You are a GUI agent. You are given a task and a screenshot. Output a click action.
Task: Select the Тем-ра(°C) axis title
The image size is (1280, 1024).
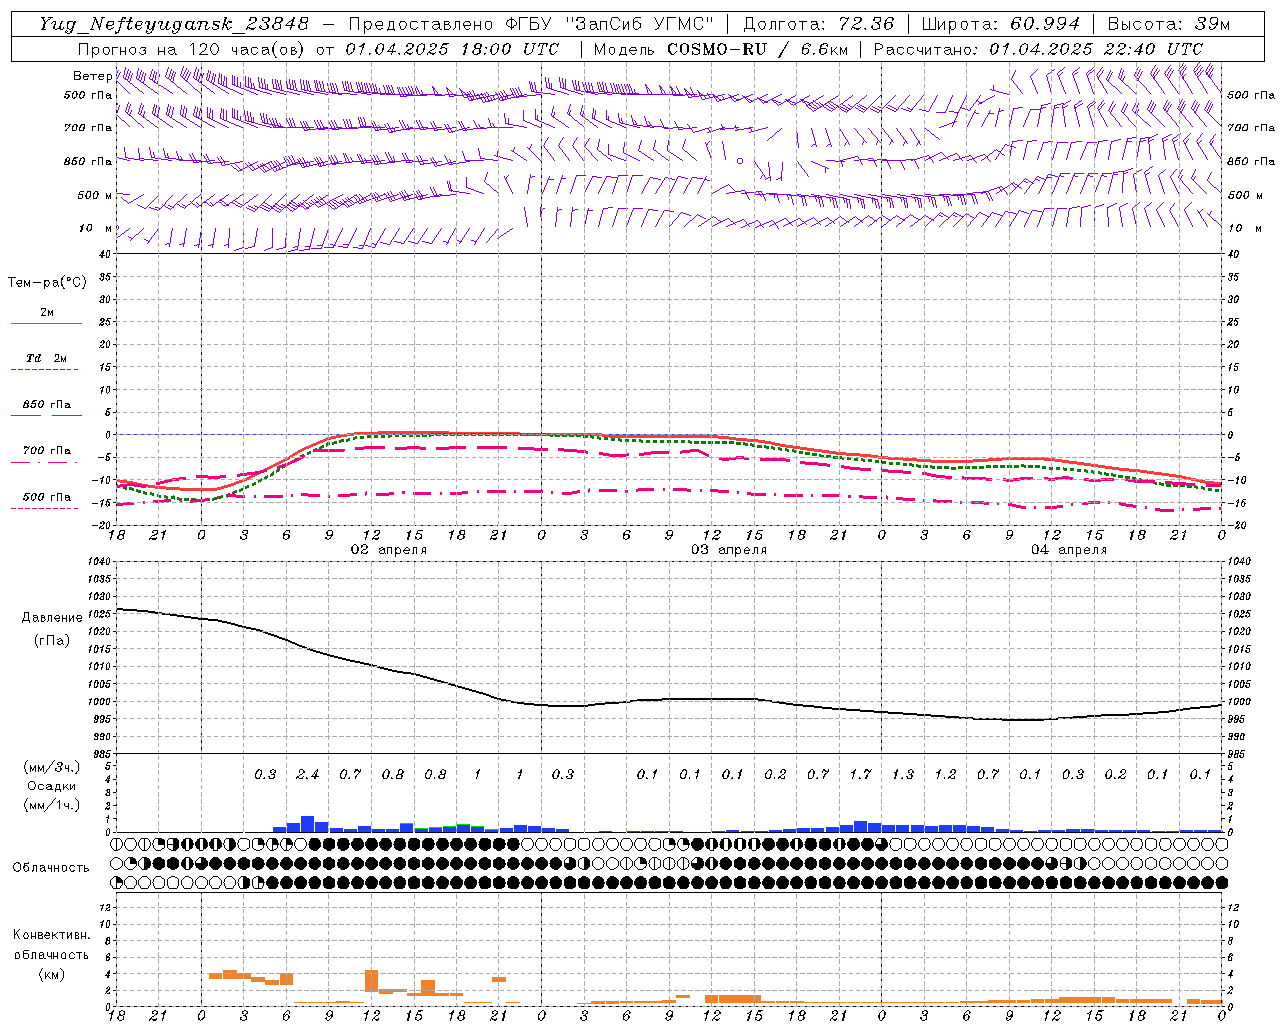[x=47, y=283]
